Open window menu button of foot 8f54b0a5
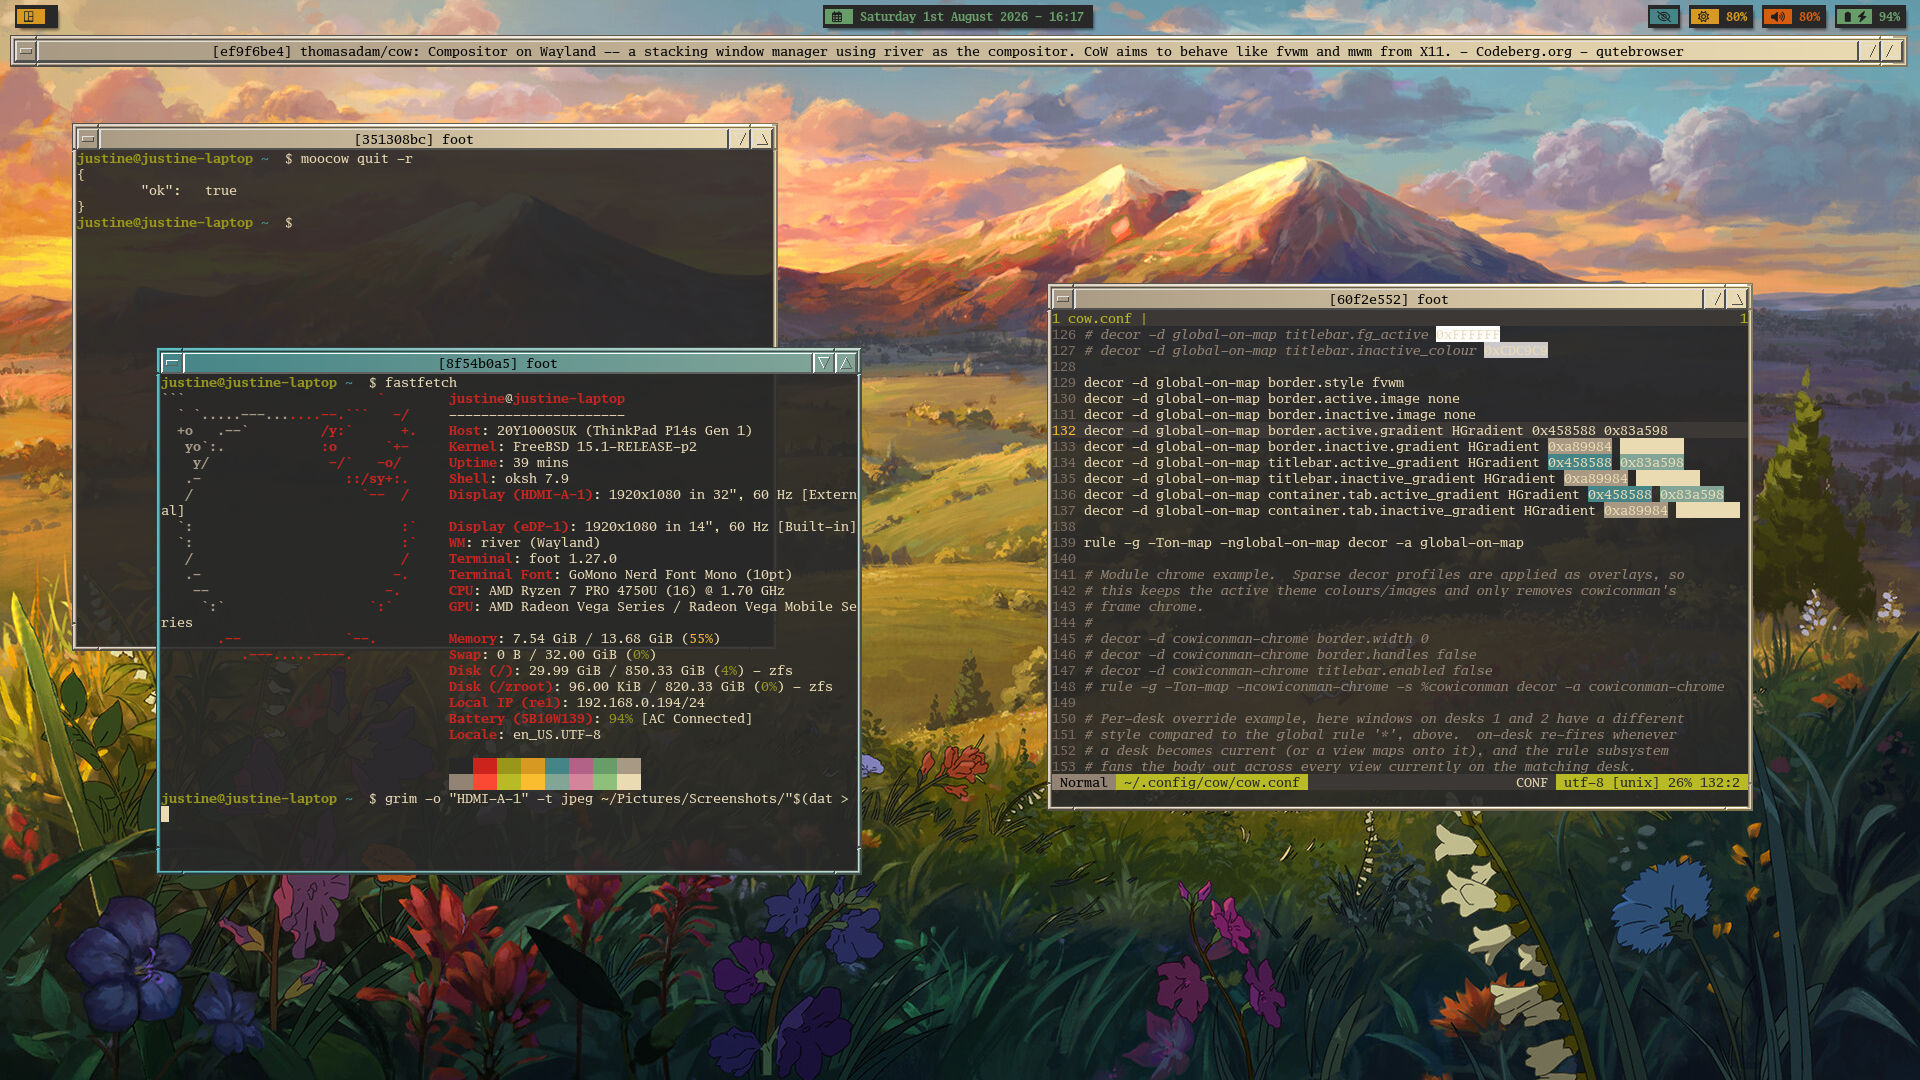 pos(171,363)
